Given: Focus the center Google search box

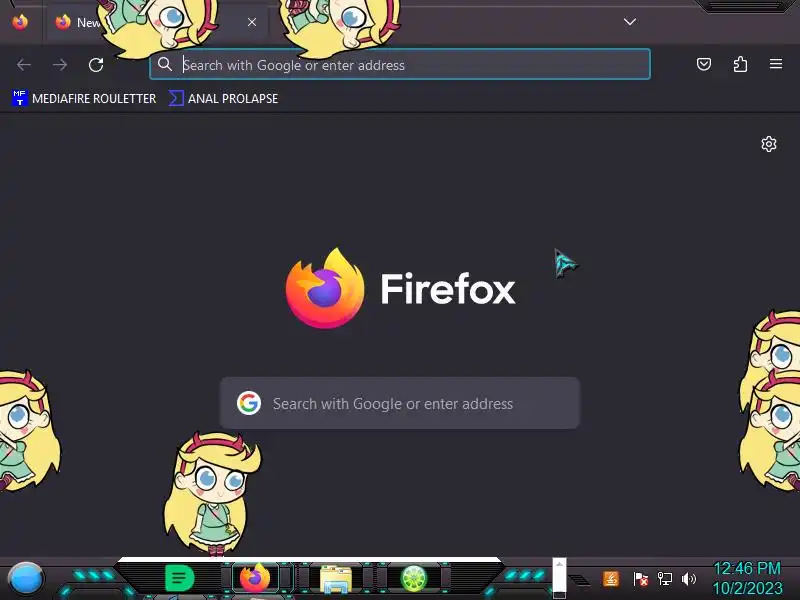Looking at the screenshot, I should tap(400, 403).
